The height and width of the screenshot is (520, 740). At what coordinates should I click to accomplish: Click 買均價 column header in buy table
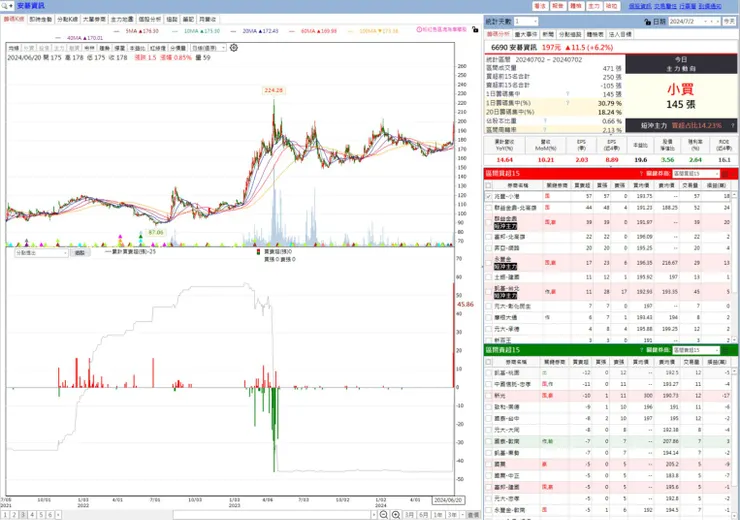641,185
